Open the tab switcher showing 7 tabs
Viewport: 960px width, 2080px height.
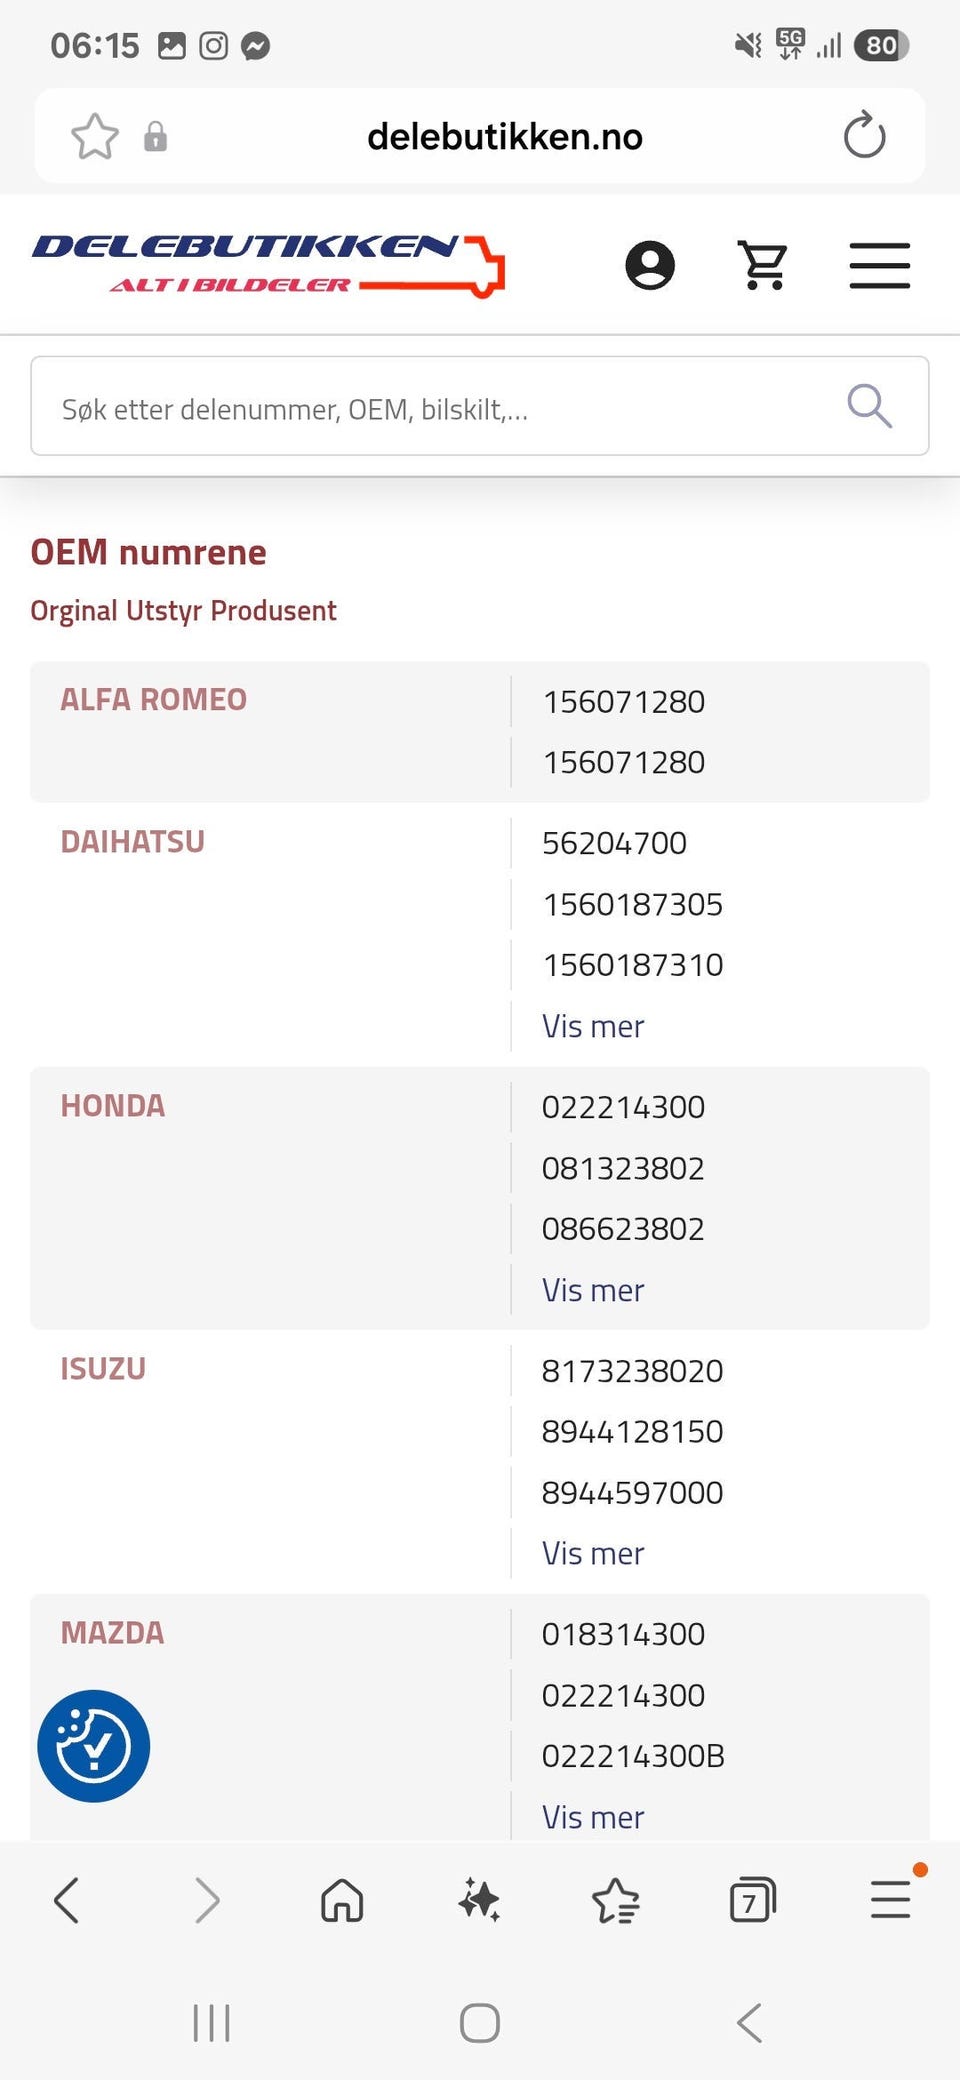pyautogui.click(x=753, y=1900)
